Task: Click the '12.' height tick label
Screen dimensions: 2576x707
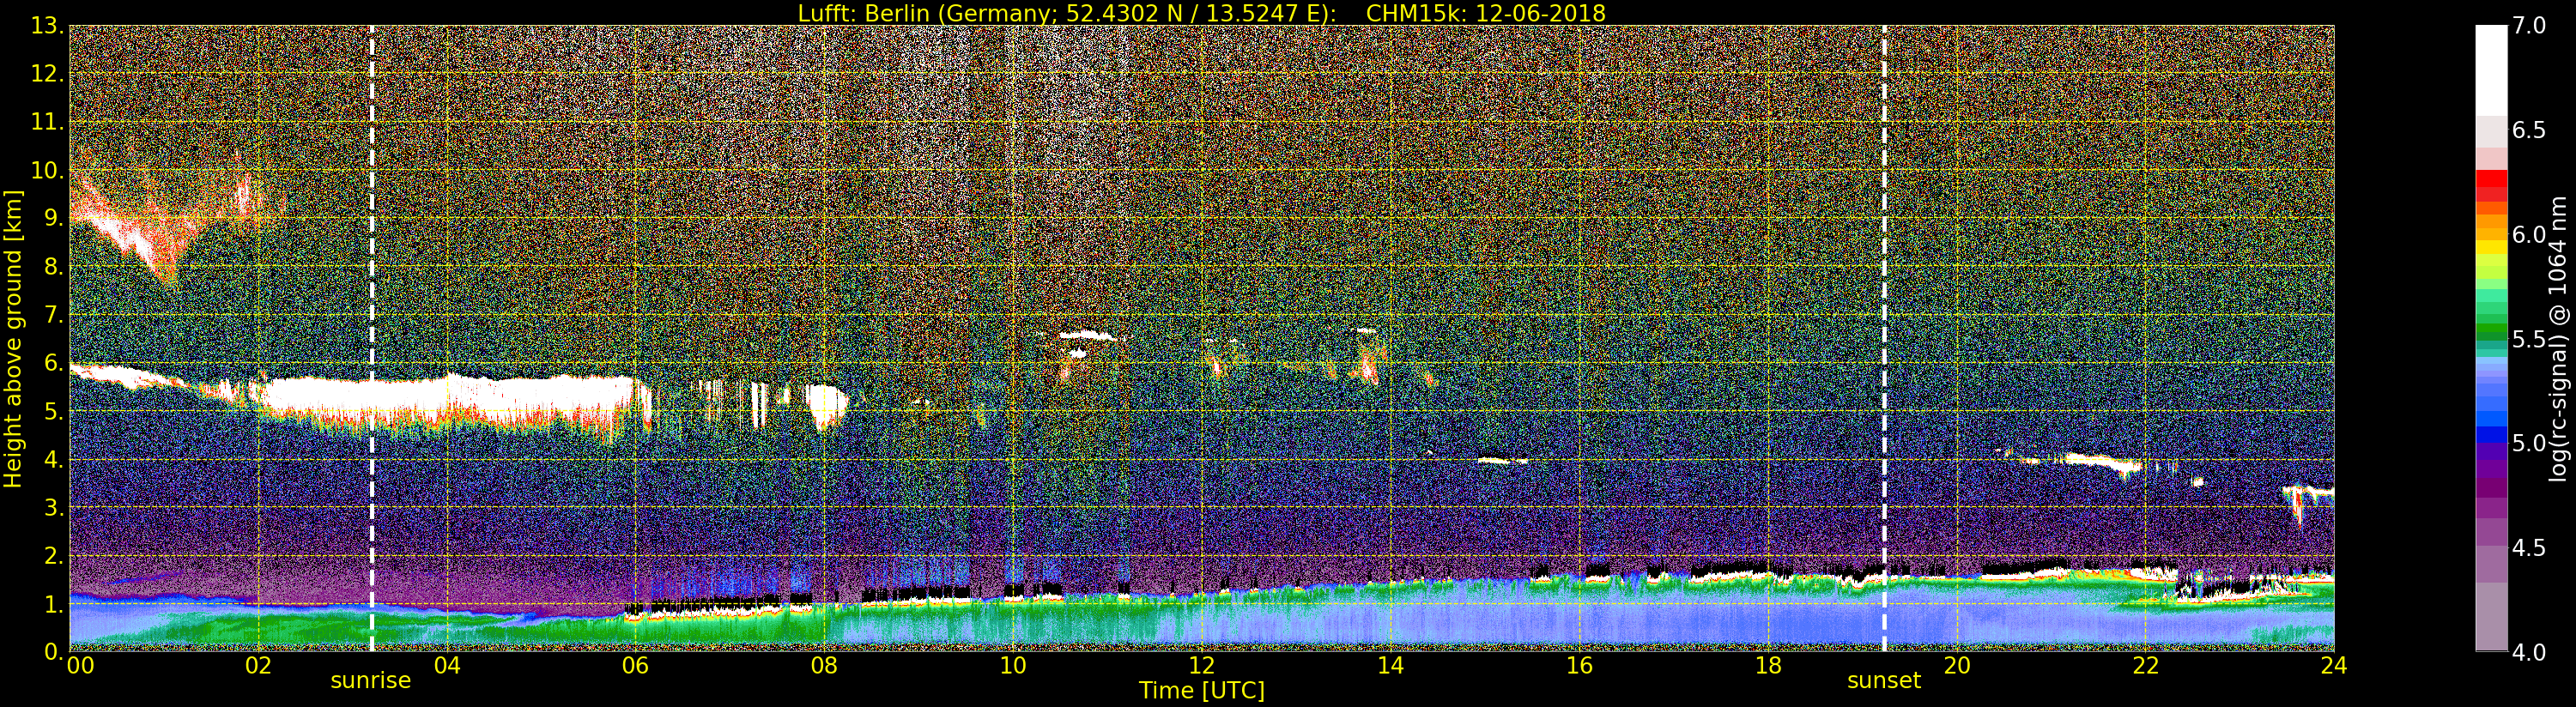Action: pos(47,74)
